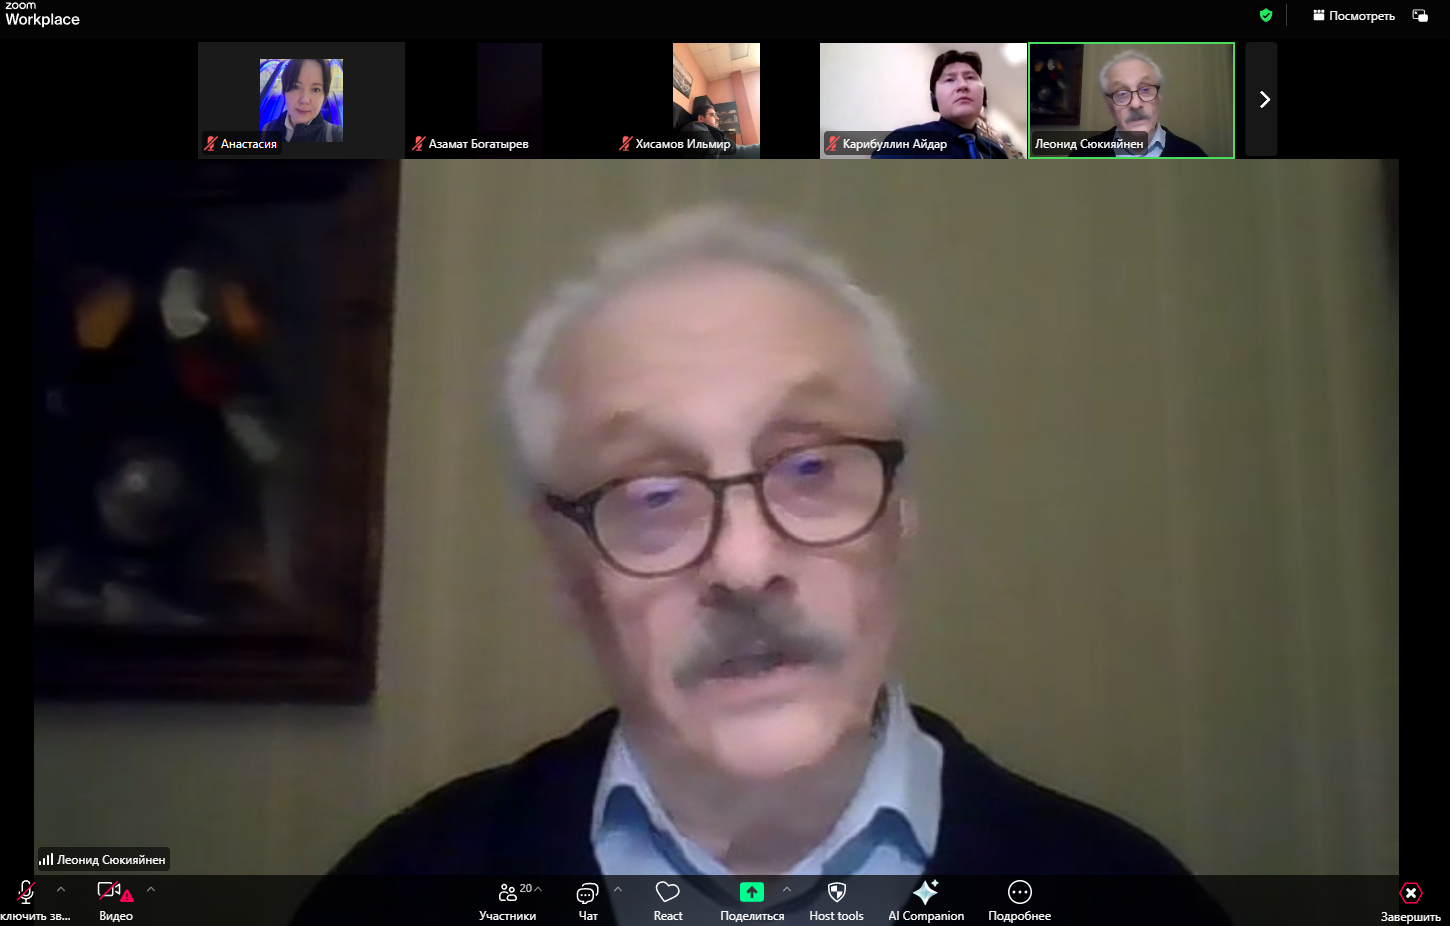Expand the caret next to Чат
The width and height of the screenshot is (1450, 926).
pyautogui.click(x=618, y=889)
